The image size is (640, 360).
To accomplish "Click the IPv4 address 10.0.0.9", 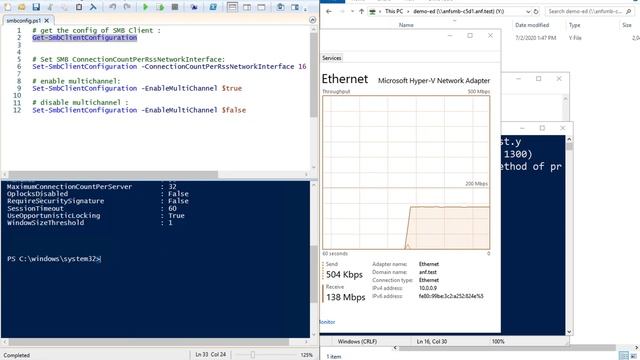I will coord(428,288).
